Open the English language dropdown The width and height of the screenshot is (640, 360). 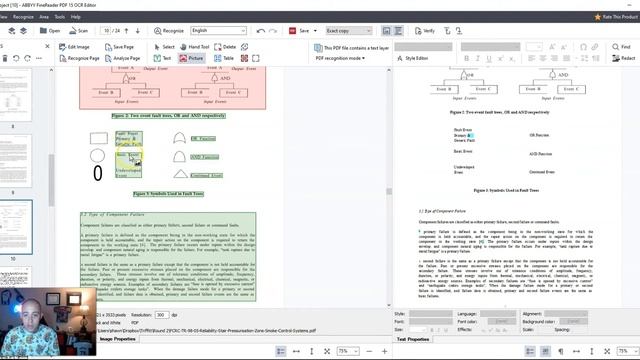(x=218, y=31)
